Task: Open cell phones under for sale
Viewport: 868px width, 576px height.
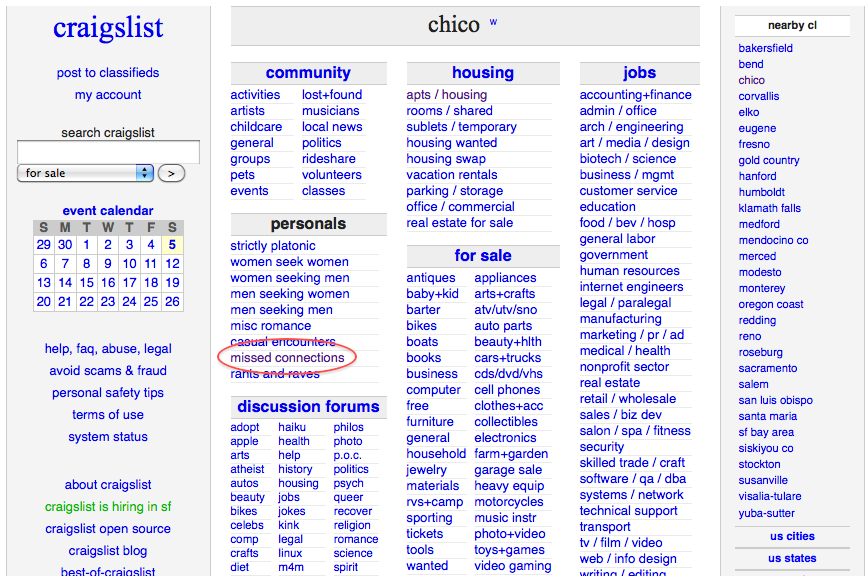Action: pos(507,390)
